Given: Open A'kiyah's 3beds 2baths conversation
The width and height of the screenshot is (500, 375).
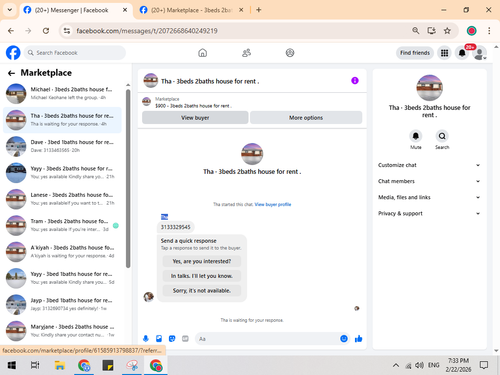Looking at the screenshot, I should pos(62,252).
